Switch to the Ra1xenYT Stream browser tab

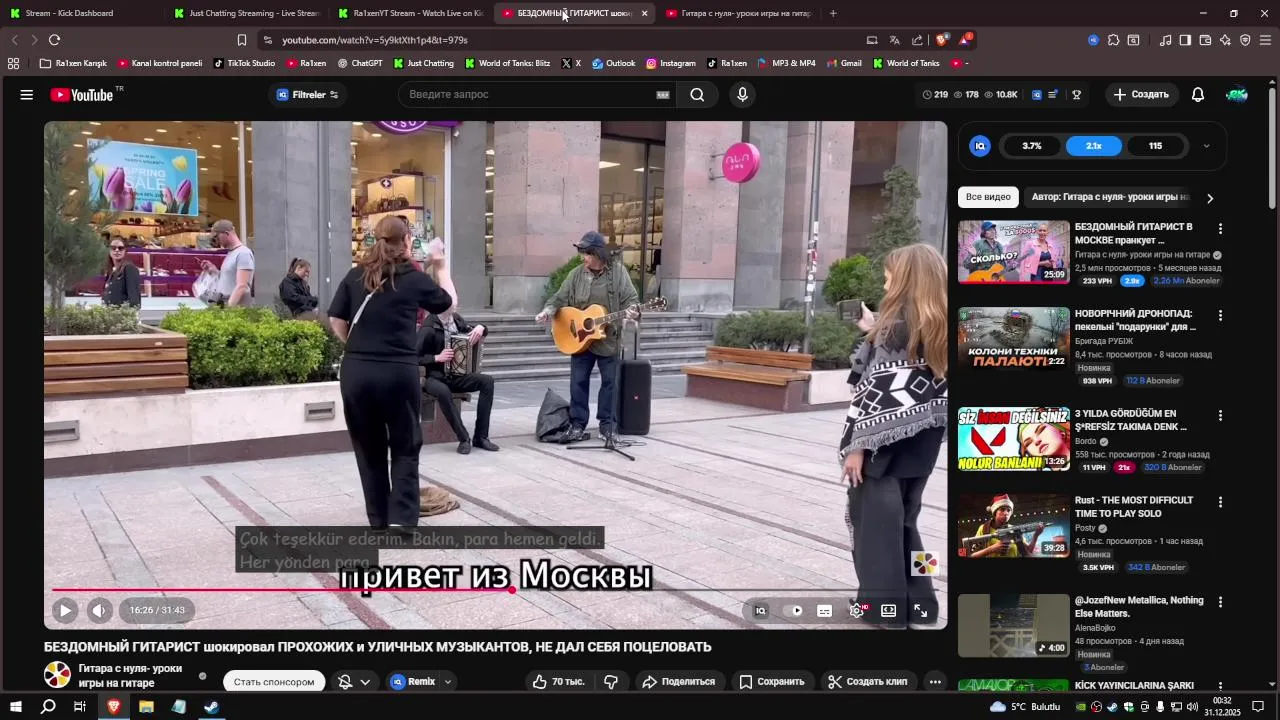click(x=410, y=13)
